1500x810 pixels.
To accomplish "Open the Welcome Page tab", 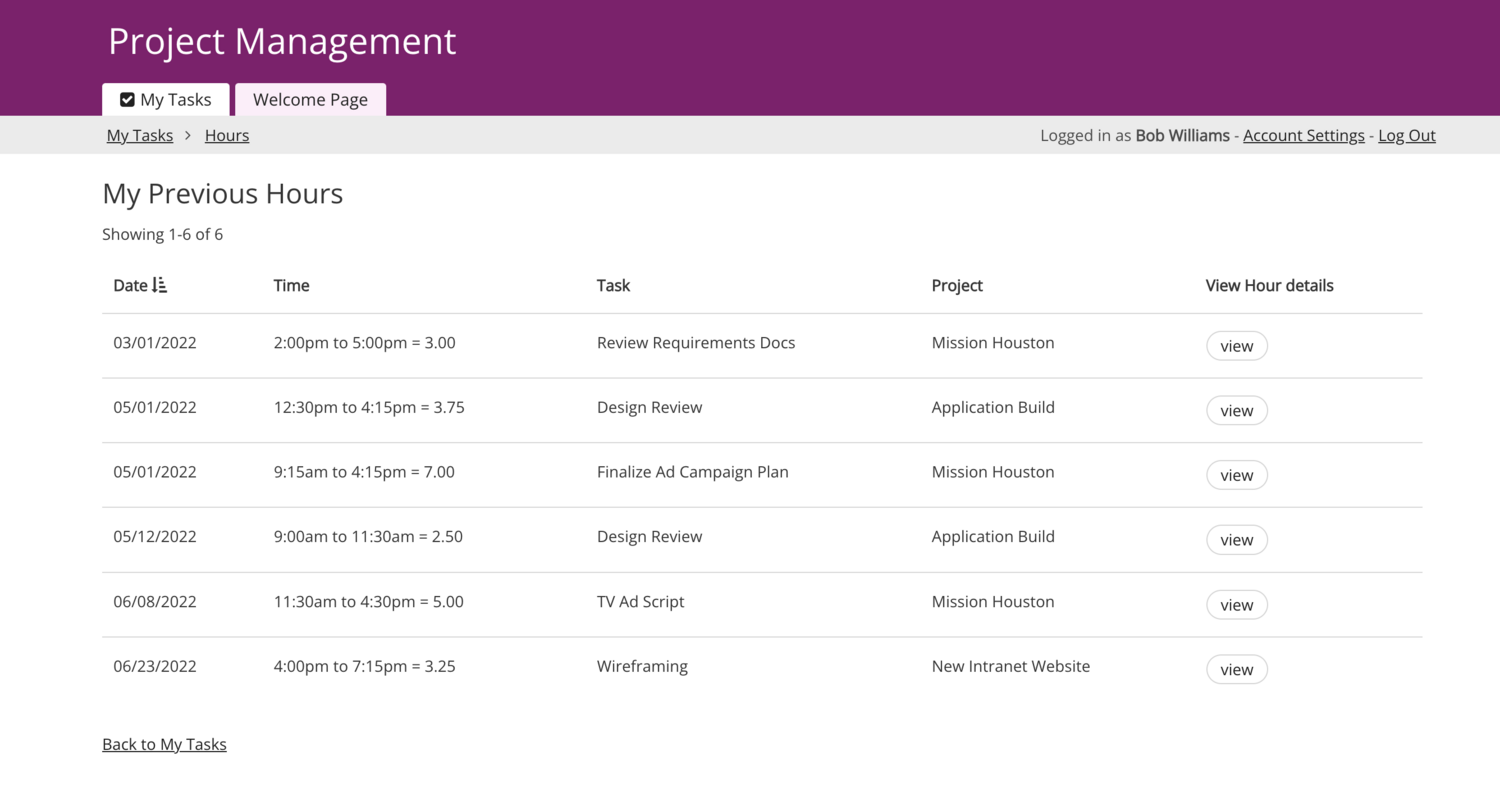I will click(310, 100).
